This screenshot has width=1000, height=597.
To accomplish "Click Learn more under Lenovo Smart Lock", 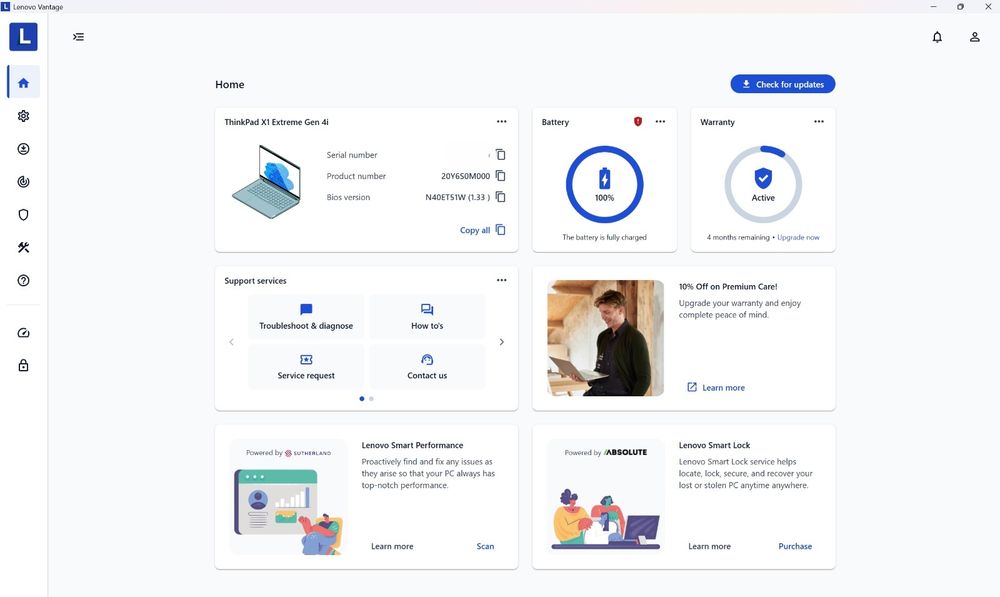I will click(x=709, y=546).
